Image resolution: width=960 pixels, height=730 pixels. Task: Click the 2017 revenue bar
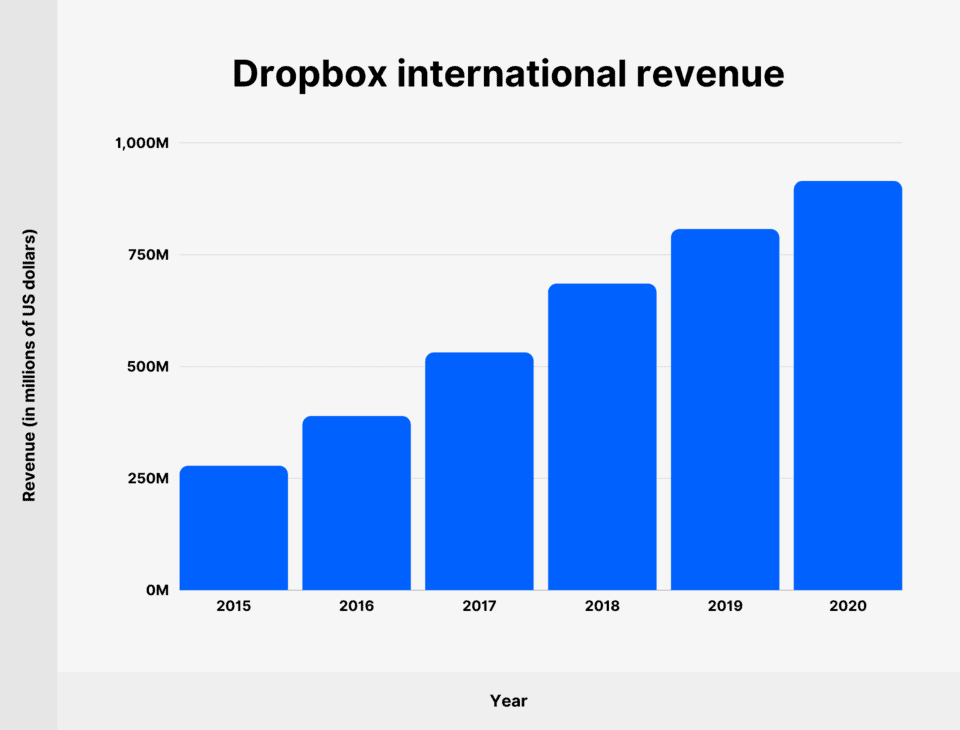[x=478, y=470]
